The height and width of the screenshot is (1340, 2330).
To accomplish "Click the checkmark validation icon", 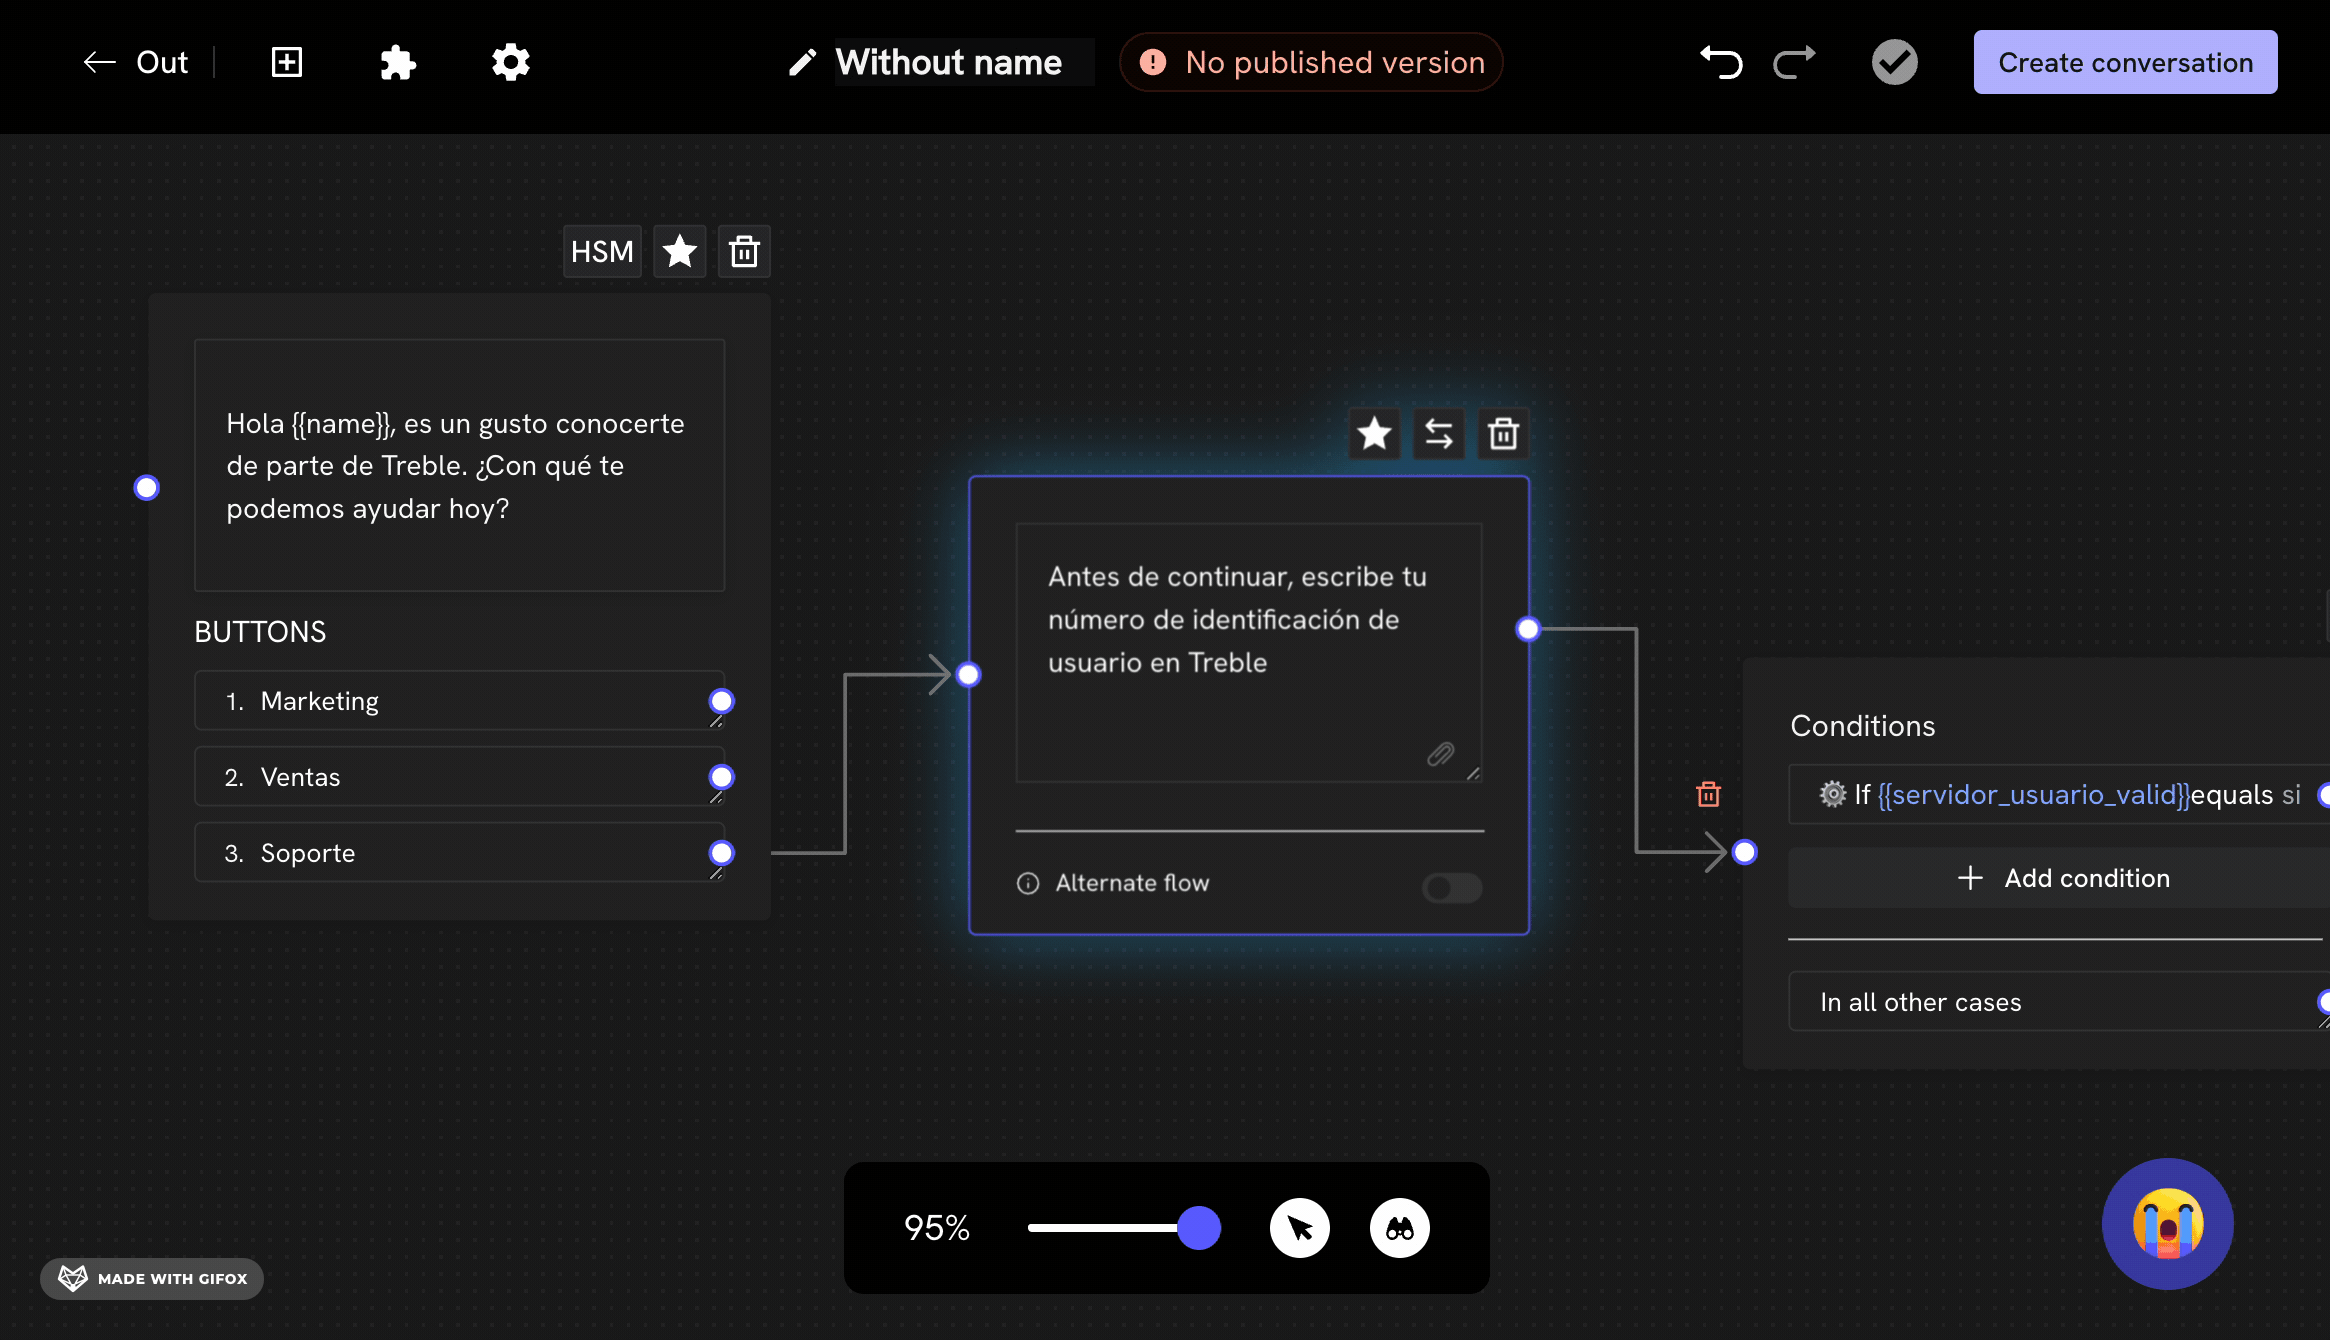I will pyautogui.click(x=1894, y=62).
